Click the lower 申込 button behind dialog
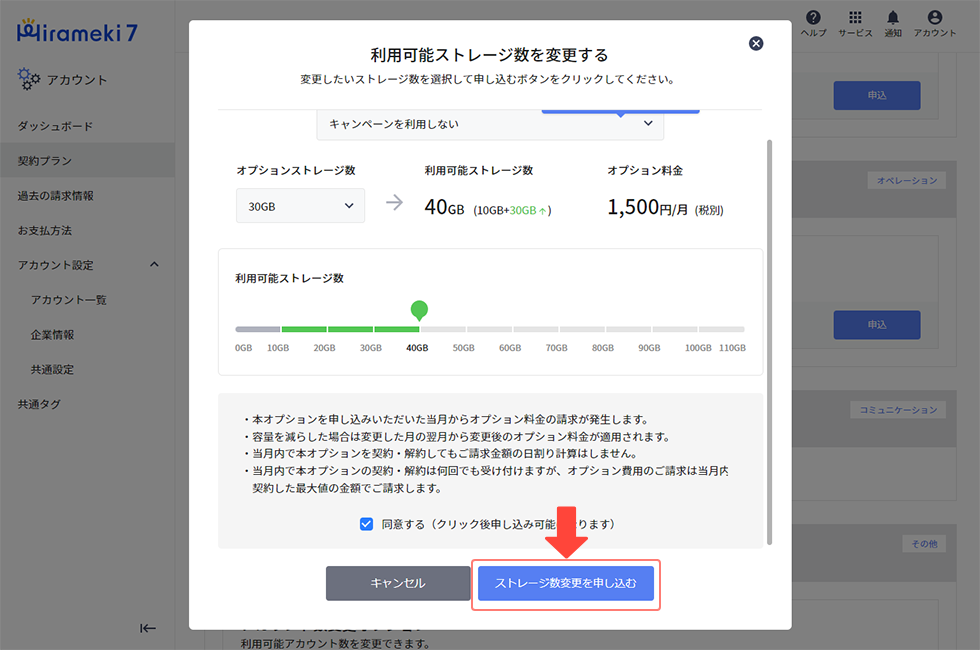 pos(876,324)
